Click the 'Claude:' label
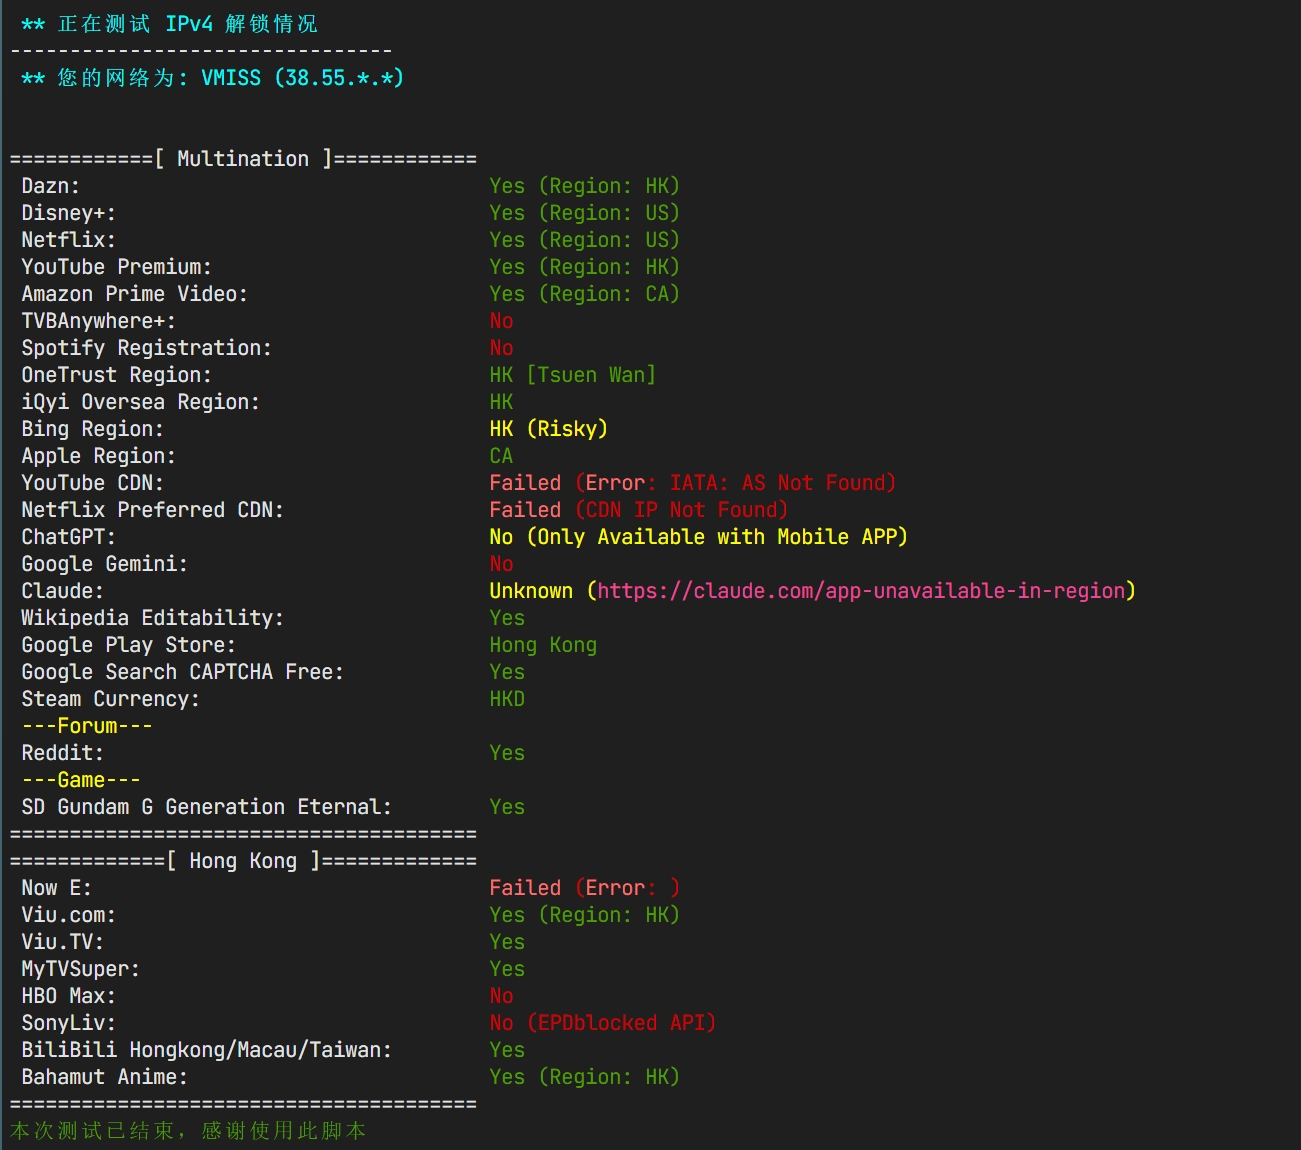The width and height of the screenshot is (1301, 1150). pos(62,591)
